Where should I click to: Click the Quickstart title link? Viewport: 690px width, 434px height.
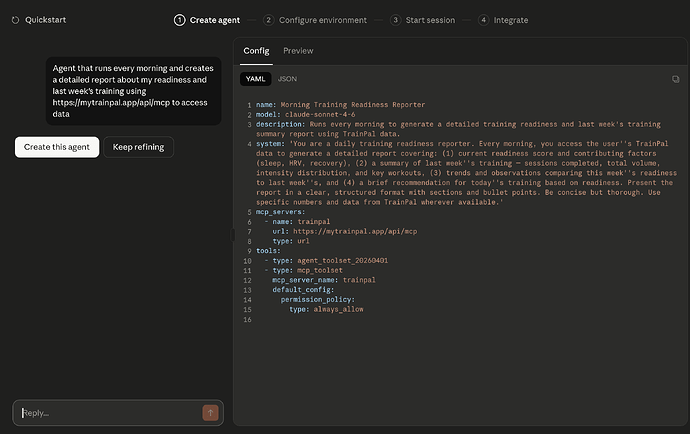point(45,20)
